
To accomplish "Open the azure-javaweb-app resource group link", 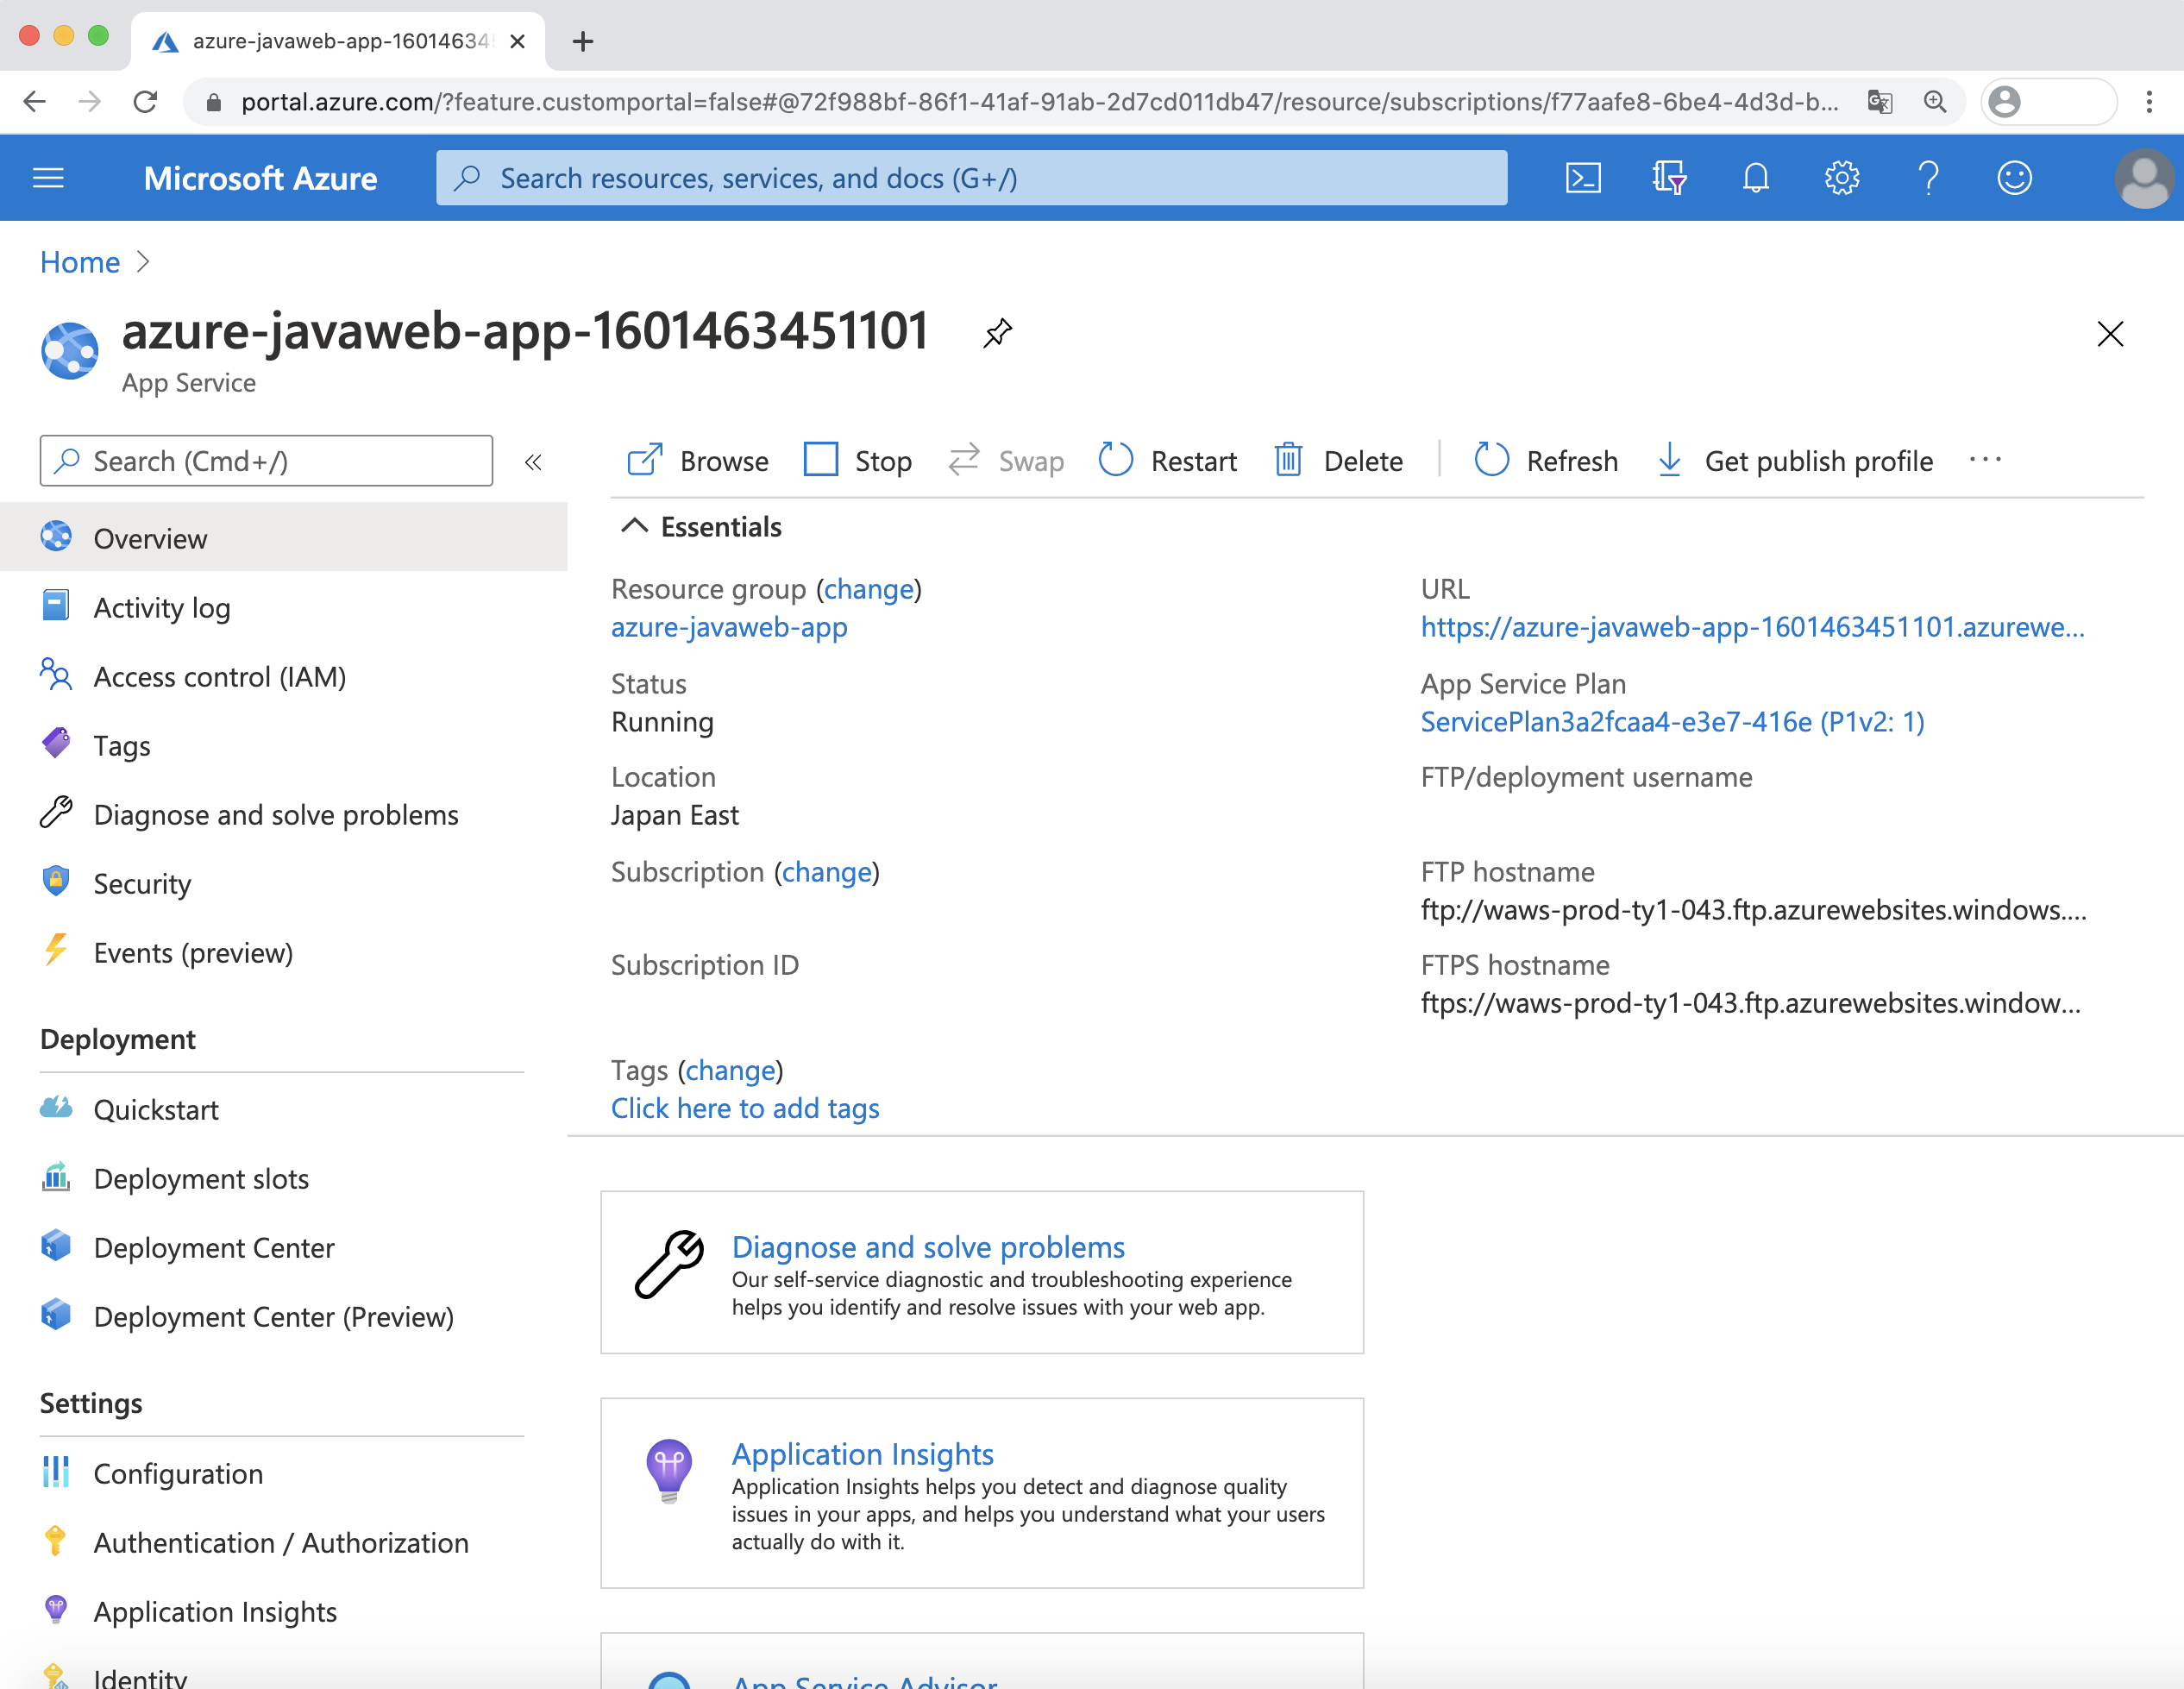I will pyautogui.click(x=729, y=627).
